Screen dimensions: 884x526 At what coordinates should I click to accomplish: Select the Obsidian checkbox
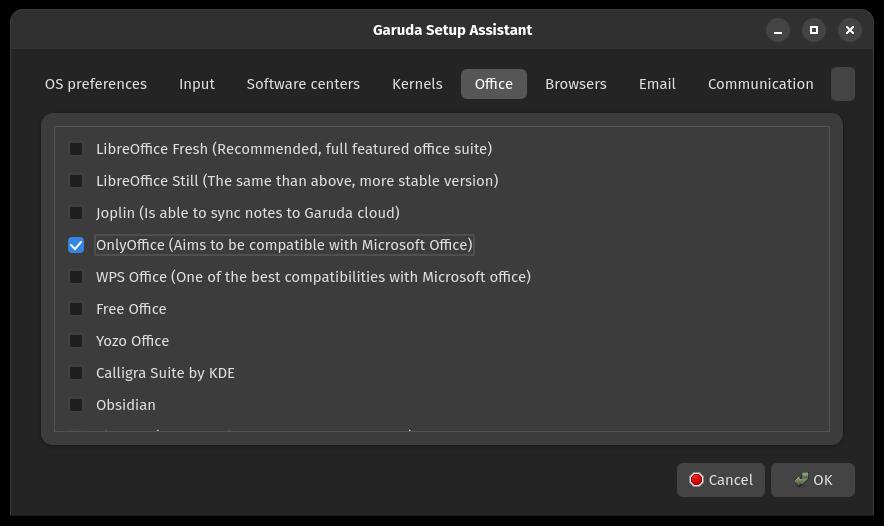click(x=76, y=405)
